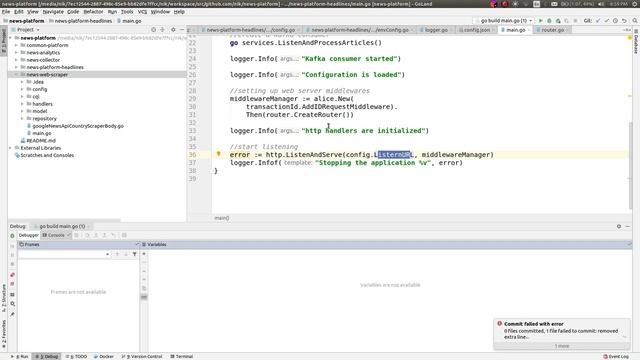Screen dimensions: 640x360
Task: Expand the repository folder
Action: 22,119
